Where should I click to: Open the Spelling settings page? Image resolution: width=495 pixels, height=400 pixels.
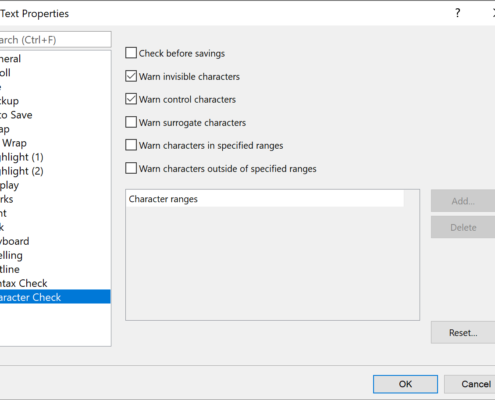[x=55, y=255]
